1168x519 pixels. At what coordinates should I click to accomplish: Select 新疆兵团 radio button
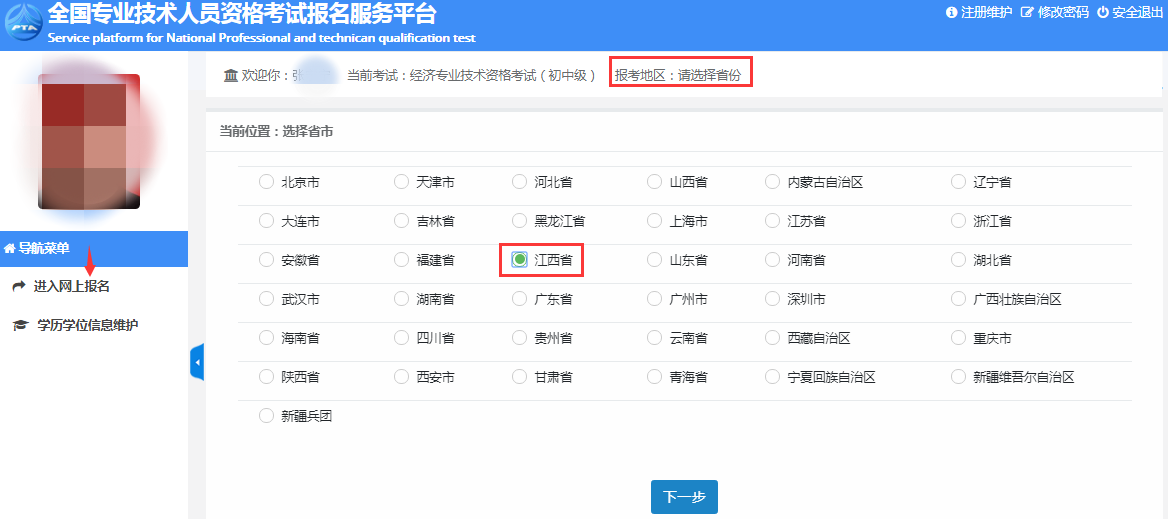(266, 416)
